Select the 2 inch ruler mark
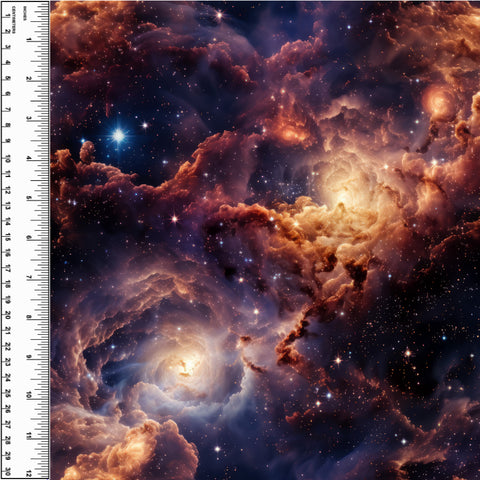Viewport: 480px width, 480px height. click(29, 79)
